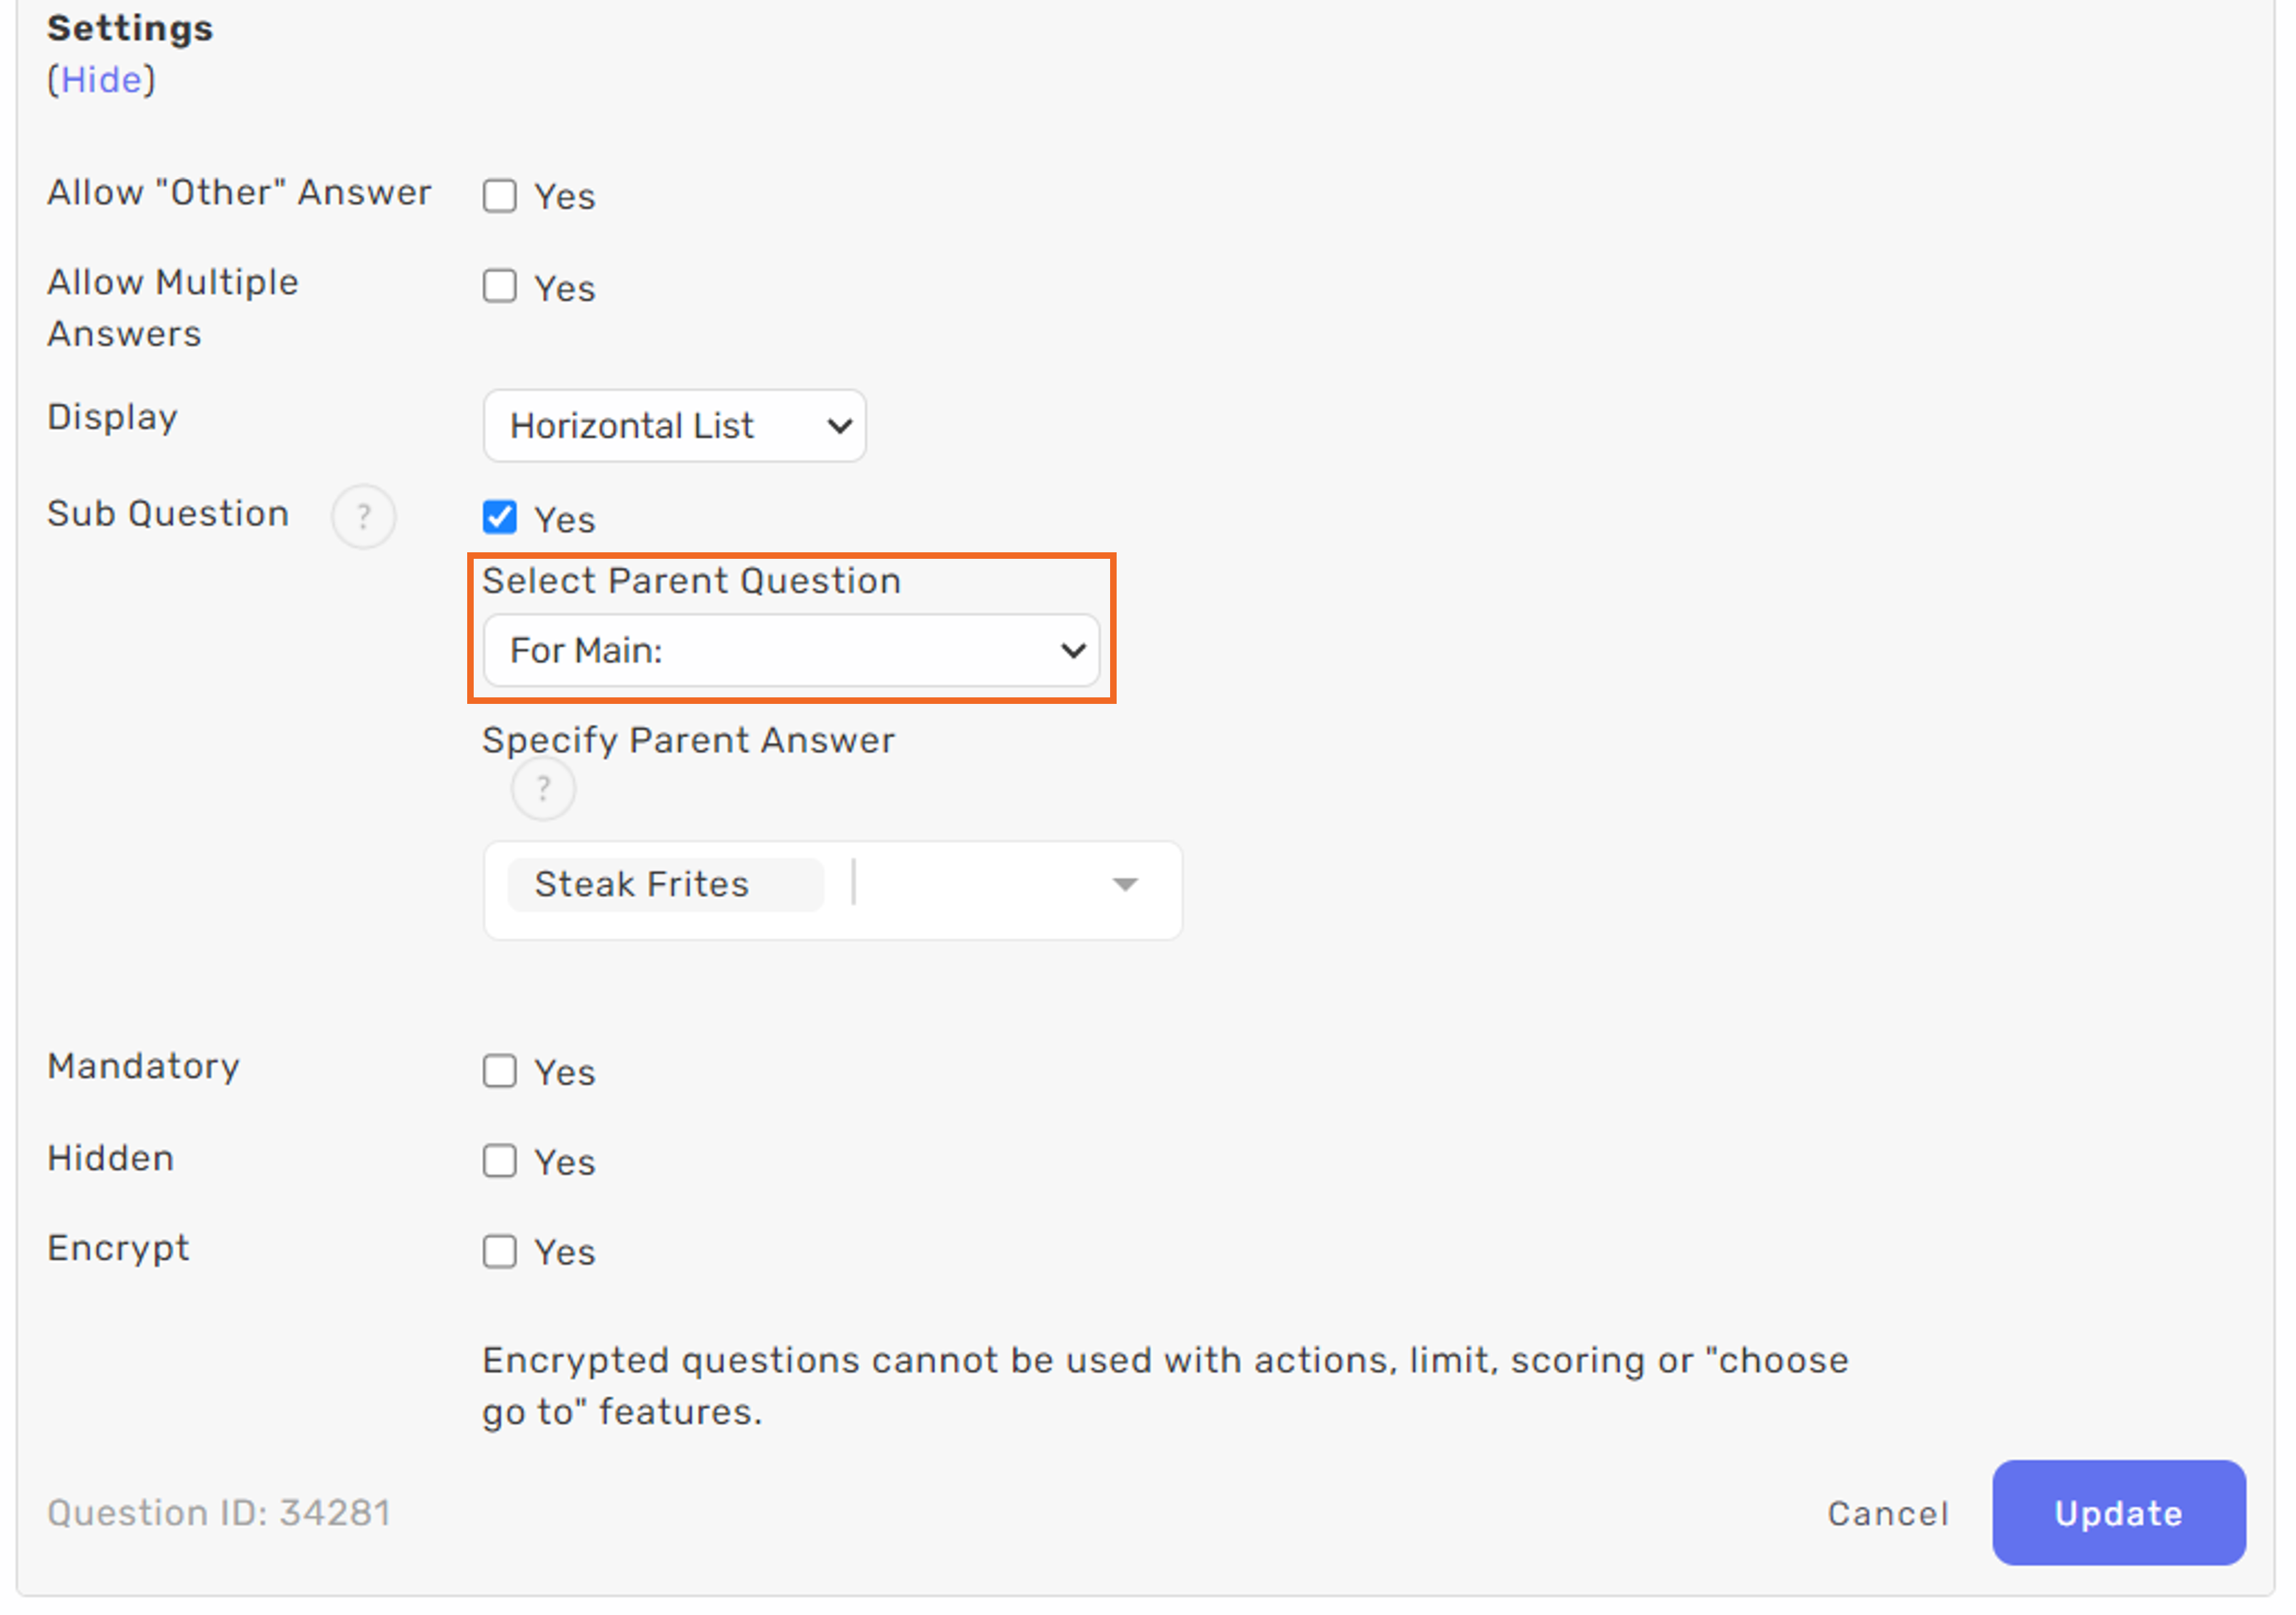Click the Cancel button
Viewport: 2296px width, 1615px height.
click(x=1886, y=1514)
